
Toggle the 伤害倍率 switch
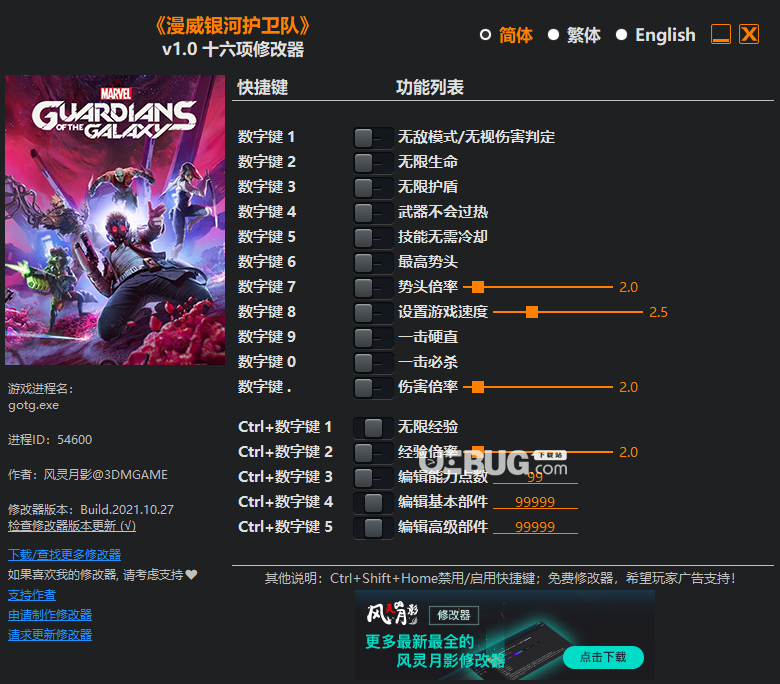[x=373, y=388]
